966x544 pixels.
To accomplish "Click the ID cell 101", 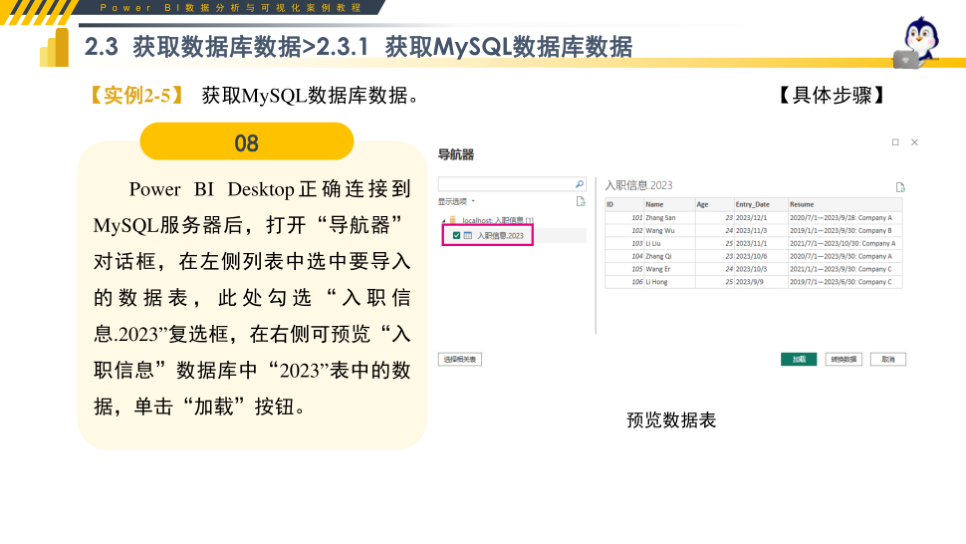I will point(624,217).
